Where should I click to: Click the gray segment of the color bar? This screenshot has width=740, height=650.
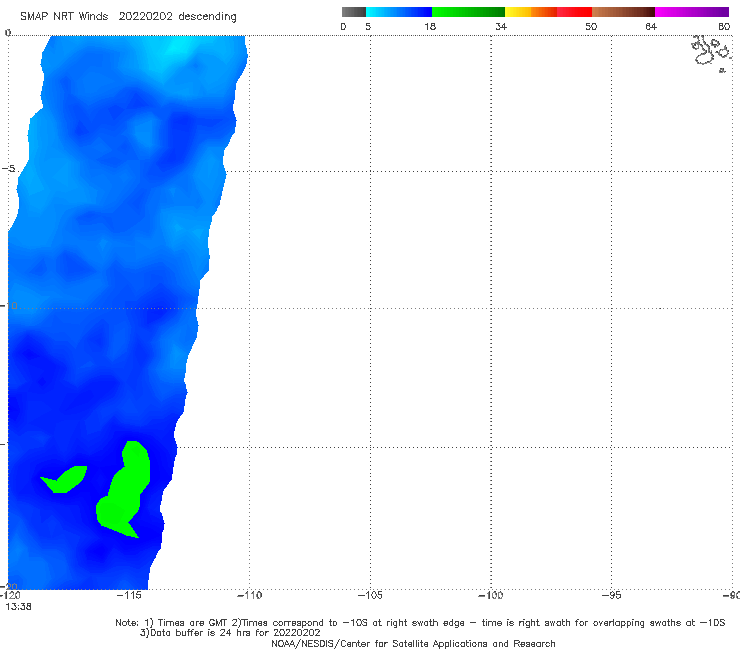tap(354, 12)
